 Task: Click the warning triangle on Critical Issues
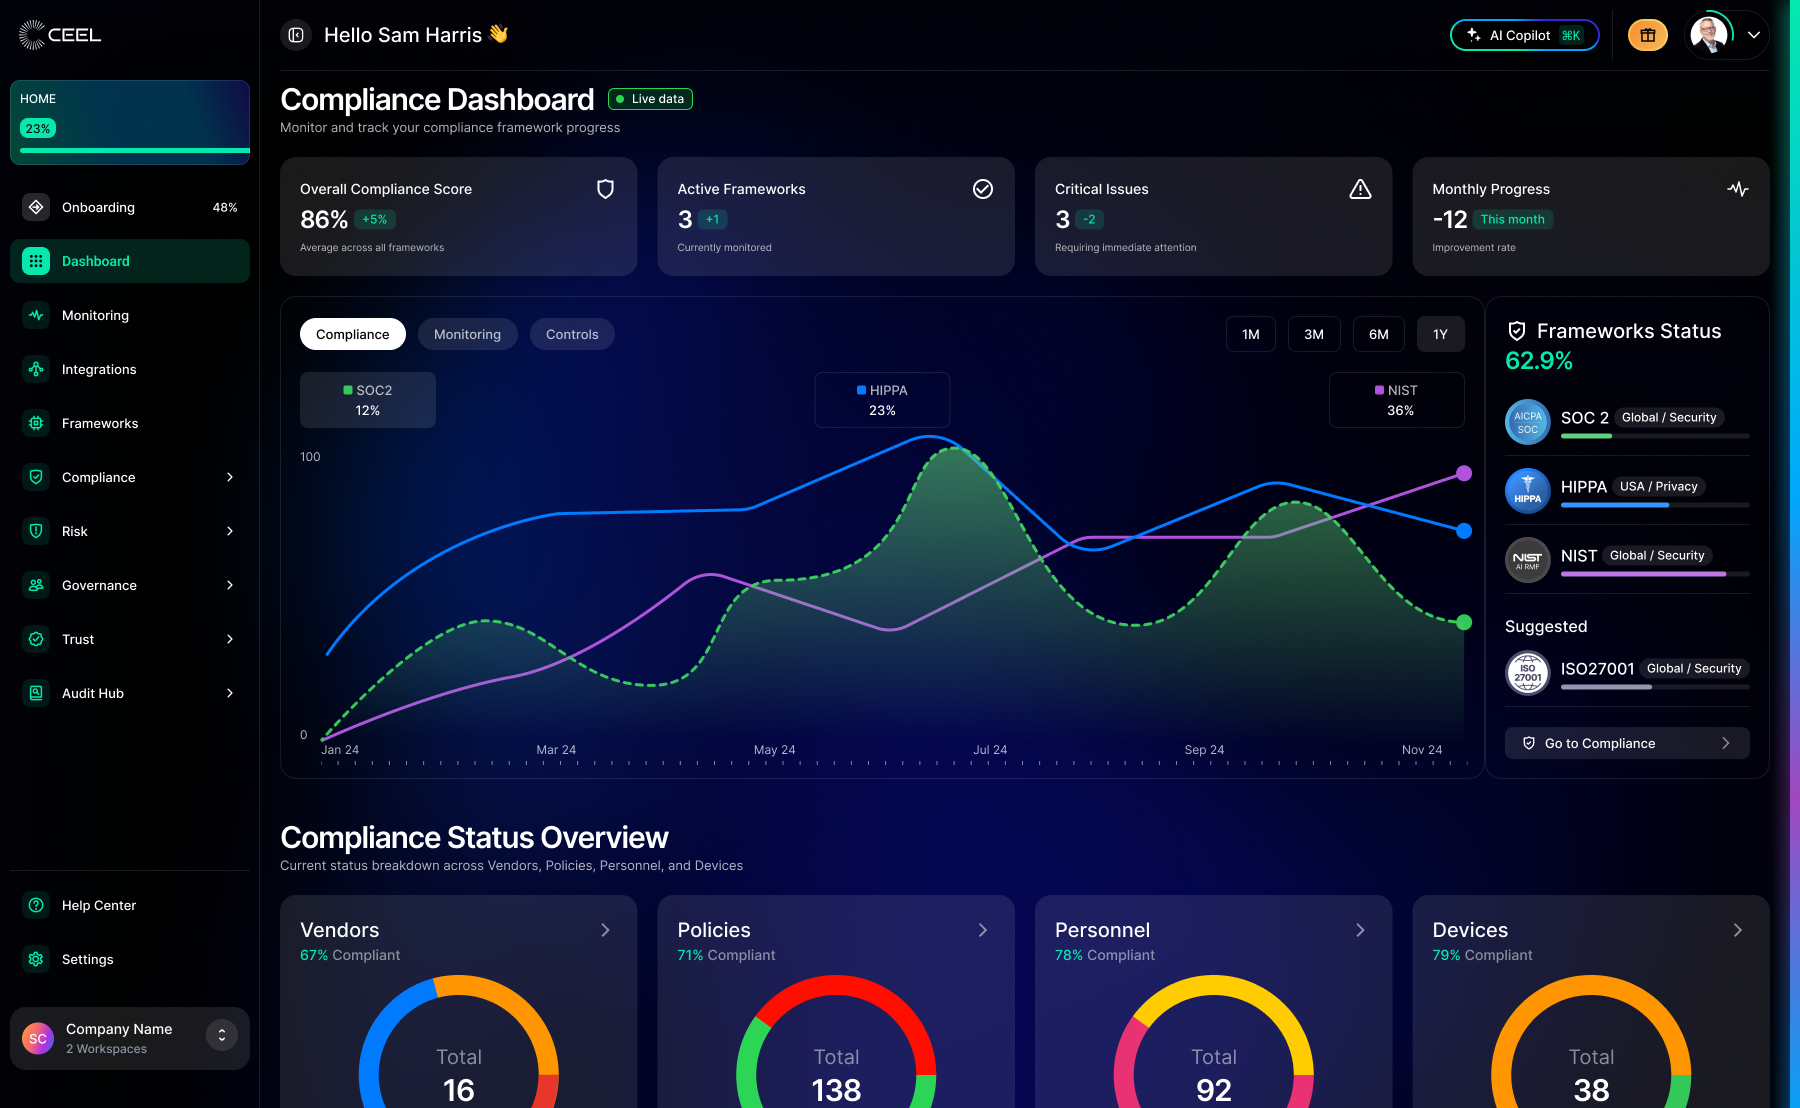click(x=1360, y=189)
